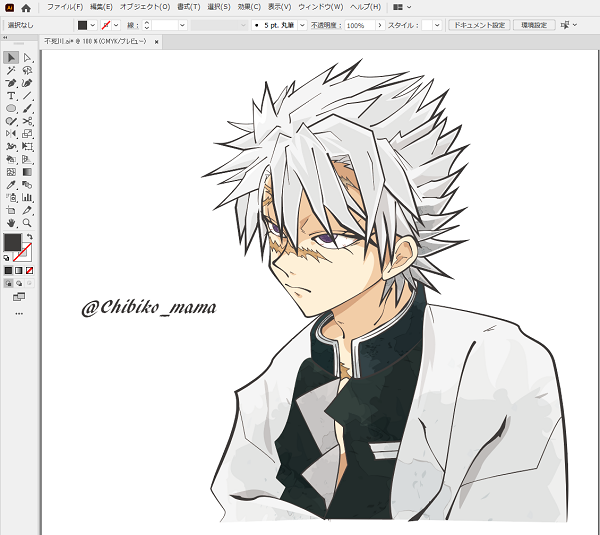Collapse the toolbar with double-arrow
Screen dimensions: 600x535
click(x=5, y=38)
